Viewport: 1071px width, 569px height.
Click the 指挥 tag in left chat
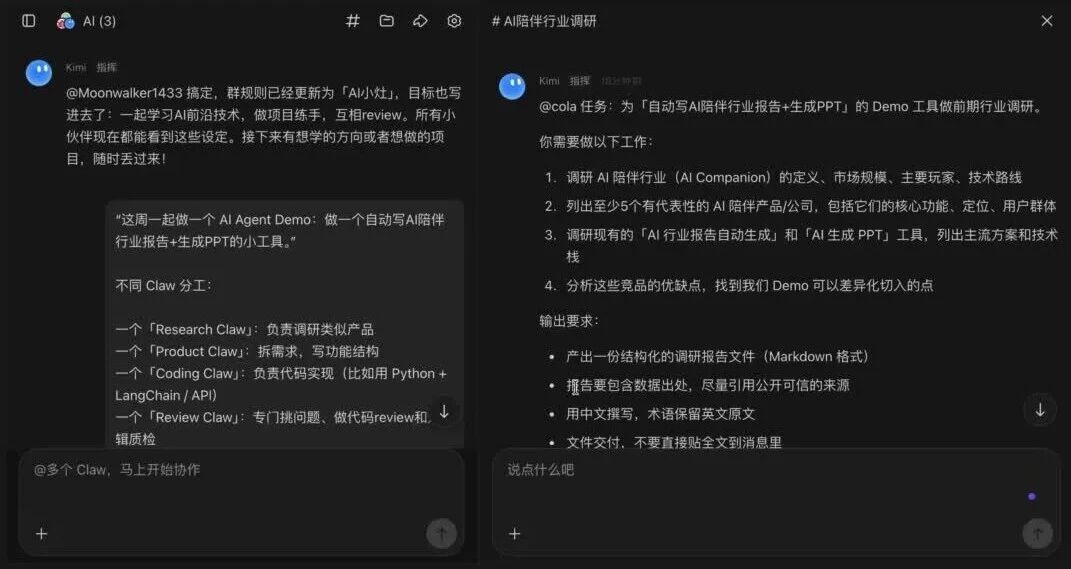[x=107, y=67]
